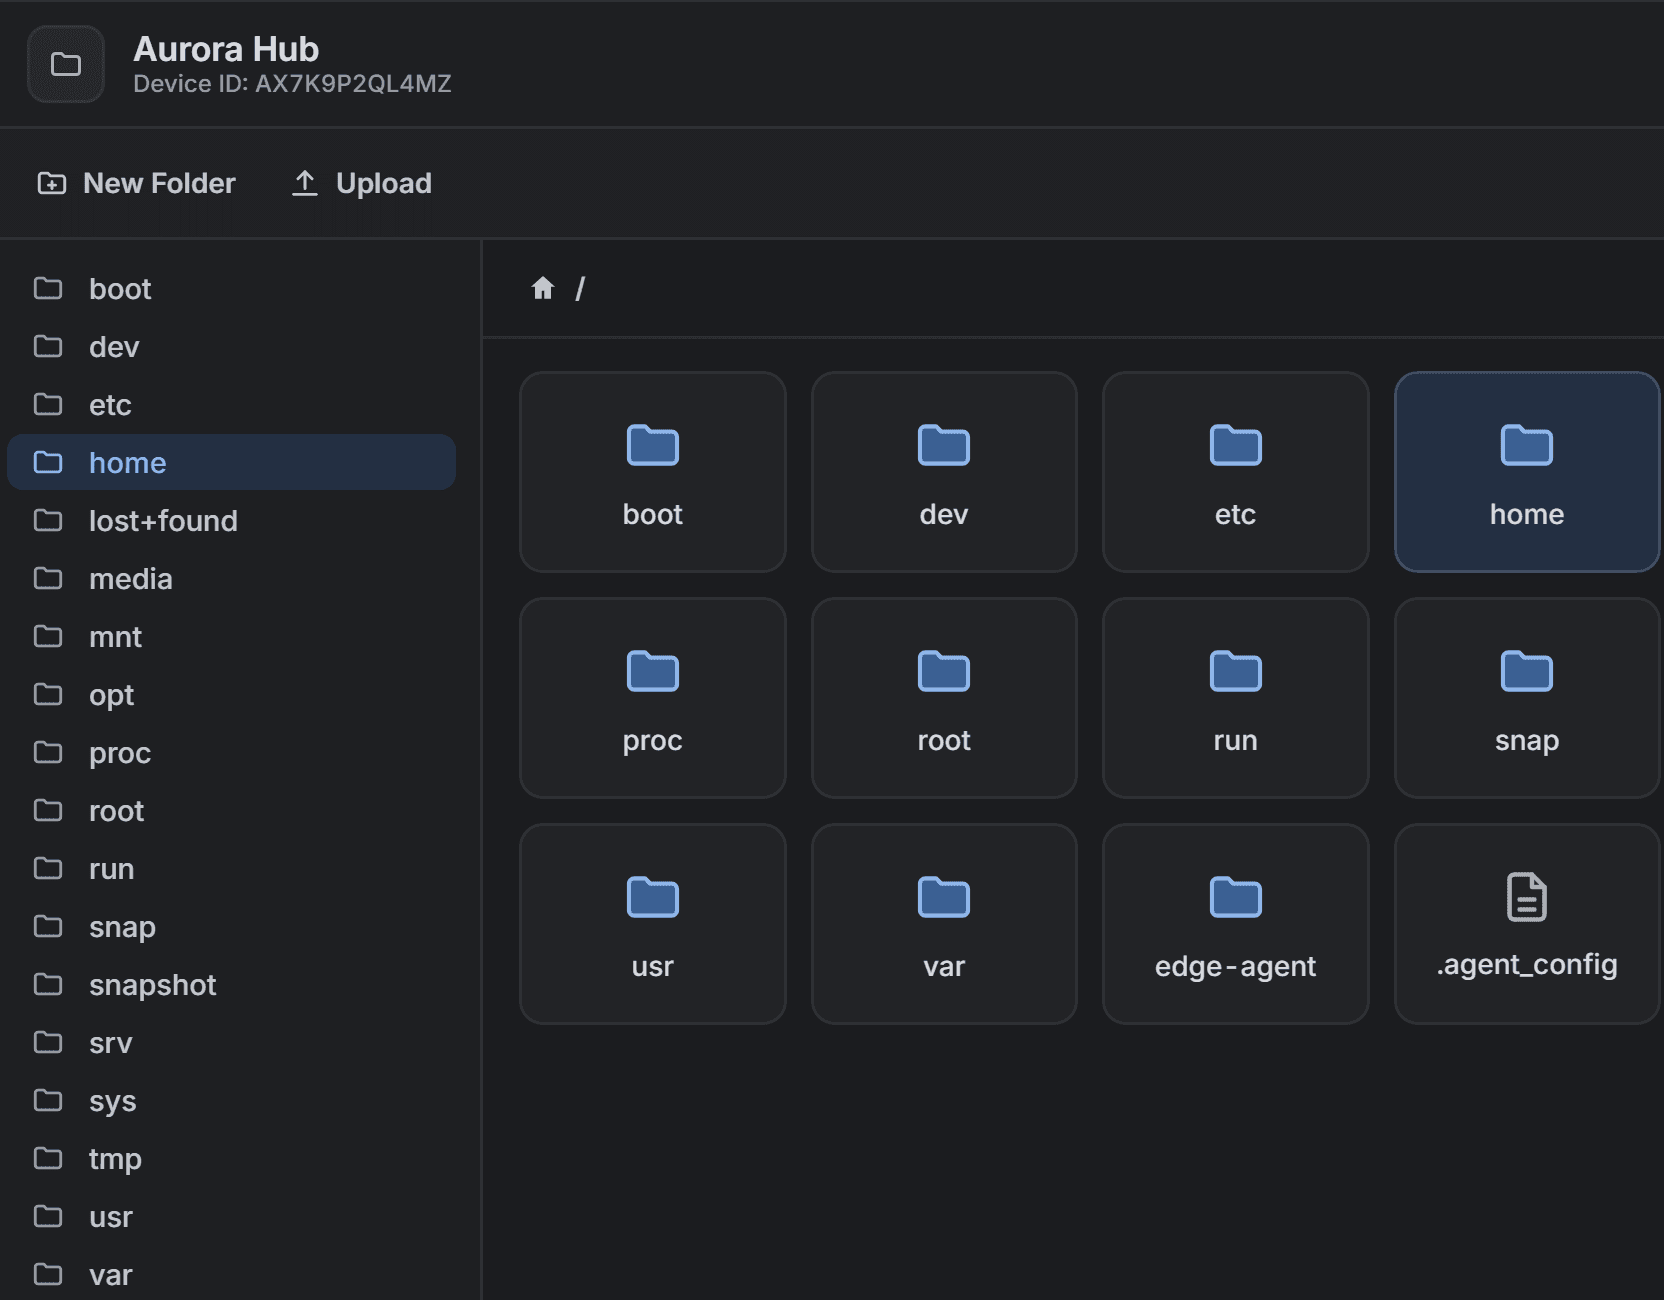Screen dimensions: 1664x1300
Task: Open the run folder card in grid
Action: (1236, 698)
